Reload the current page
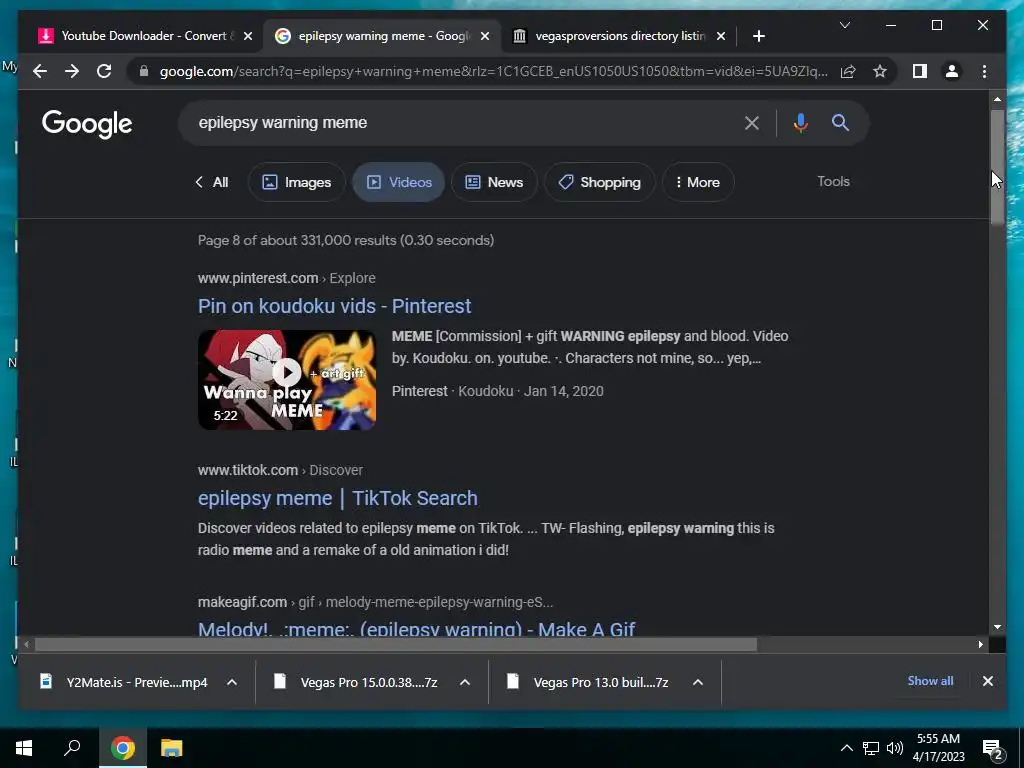1024x768 pixels. tap(104, 71)
